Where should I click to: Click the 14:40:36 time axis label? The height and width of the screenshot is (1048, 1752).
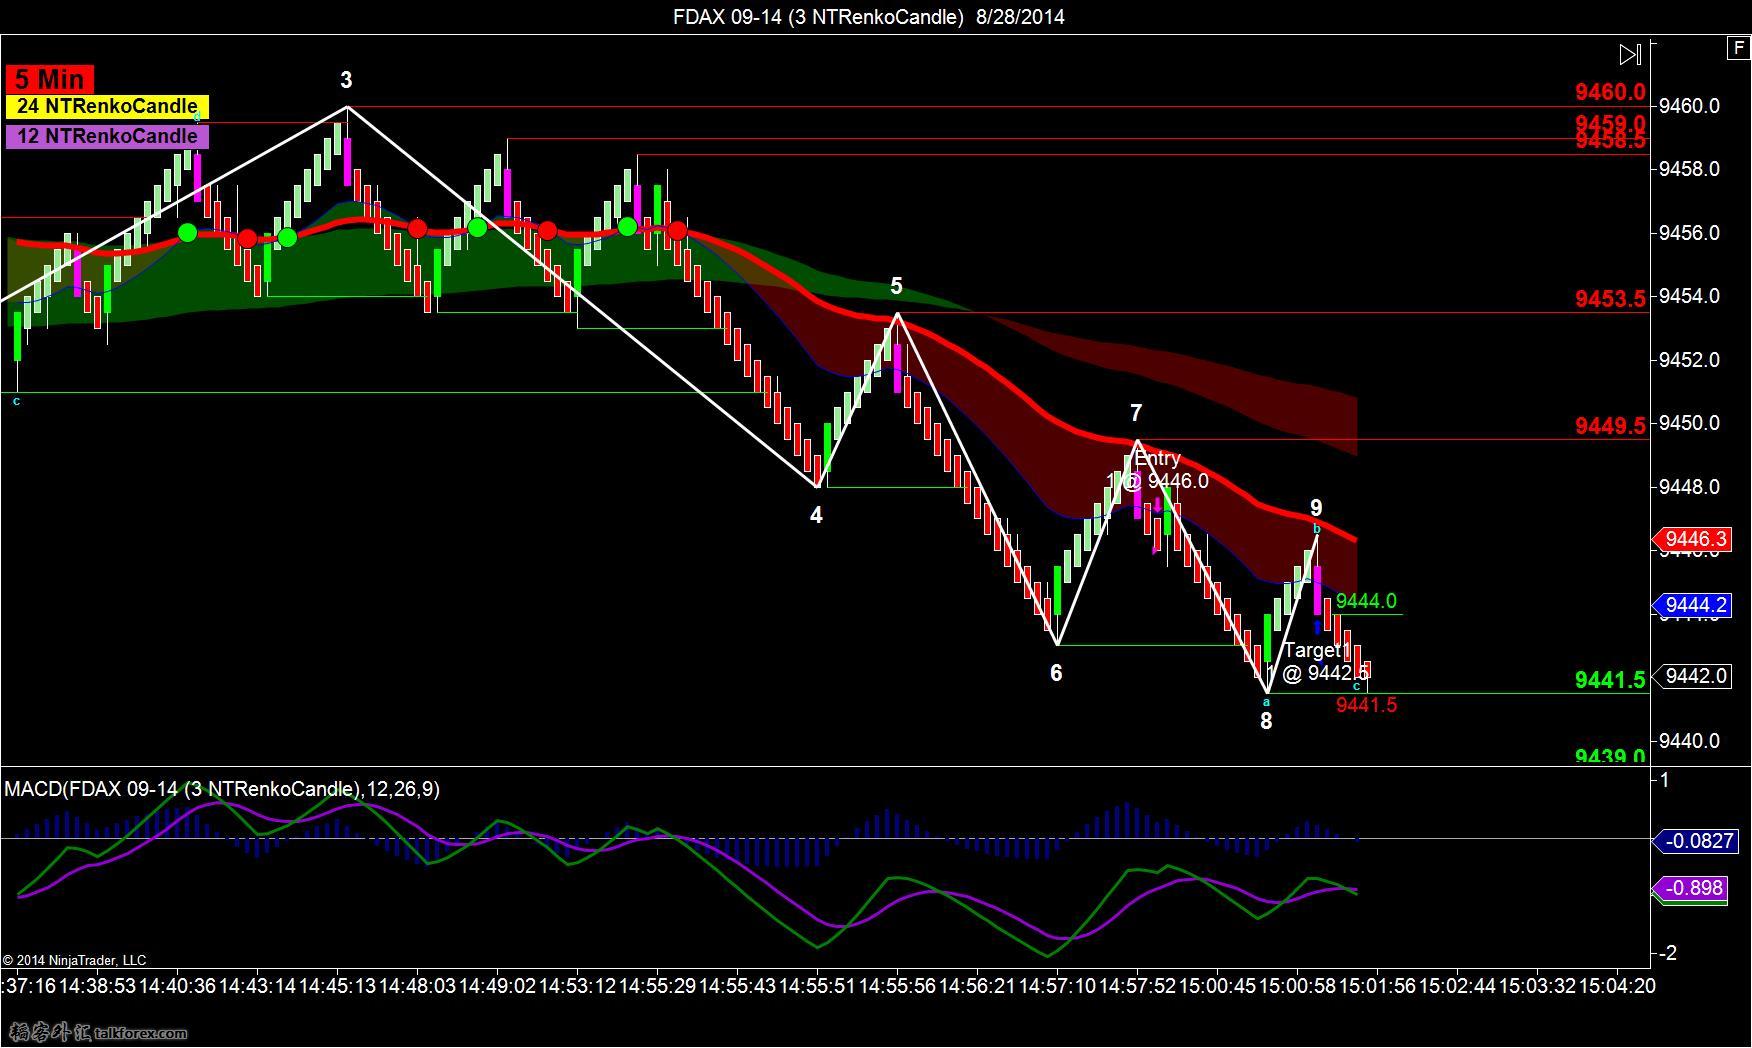tap(177, 986)
